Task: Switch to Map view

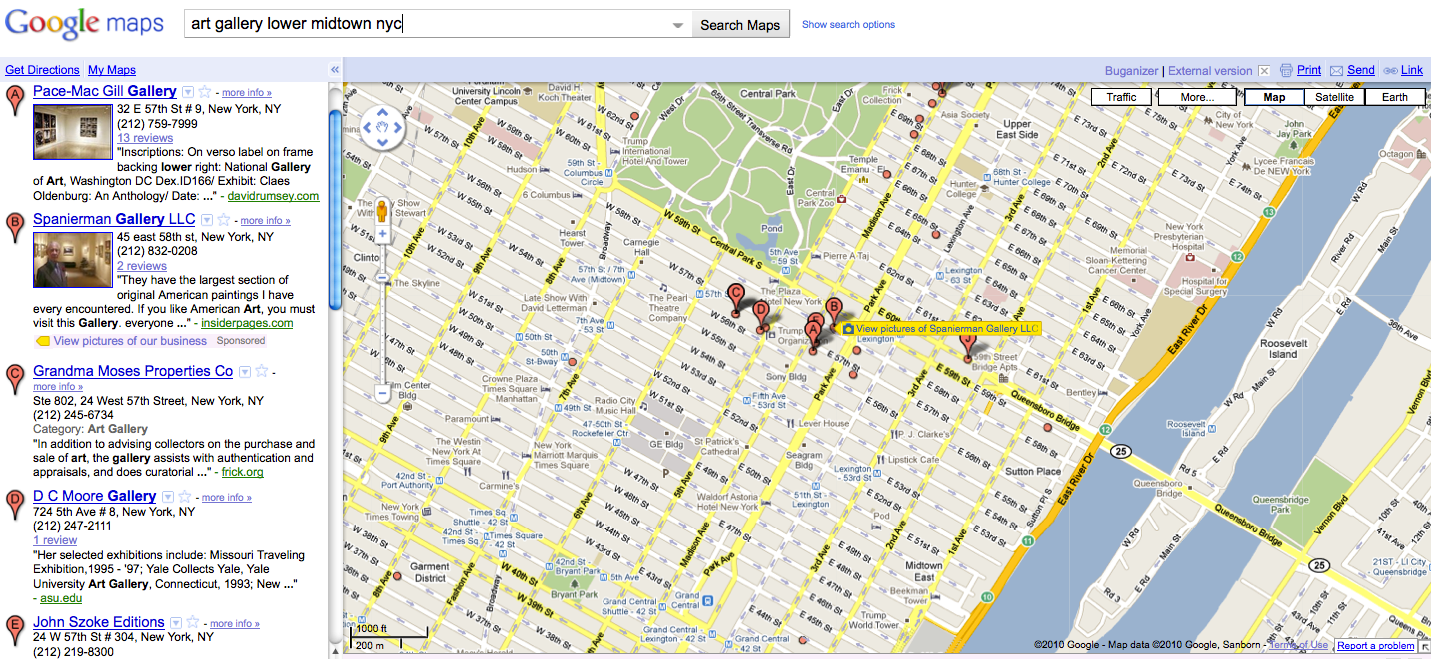Action: 1274,97
